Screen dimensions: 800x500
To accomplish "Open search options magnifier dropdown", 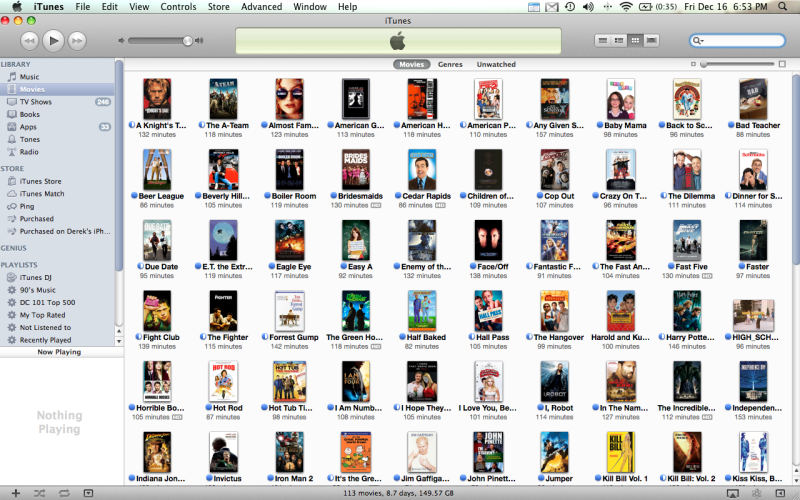I will tap(697, 41).
